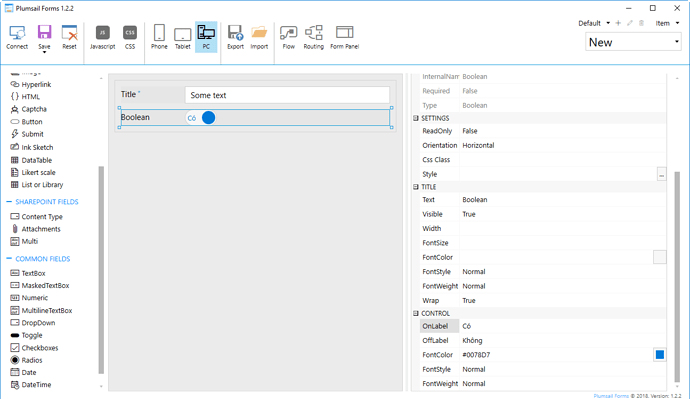
Task: Edit the Visible property value True
Action: [563, 214]
